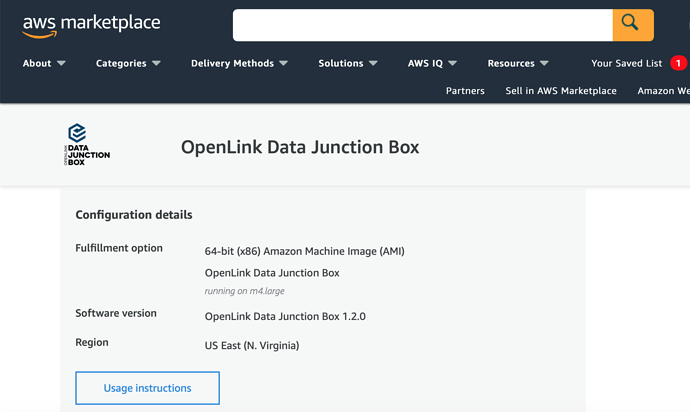This screenshot has width=690, height=412.
Task: Select the 'US East (N. Virginia)' region value
Action: [x=252, y=346]
